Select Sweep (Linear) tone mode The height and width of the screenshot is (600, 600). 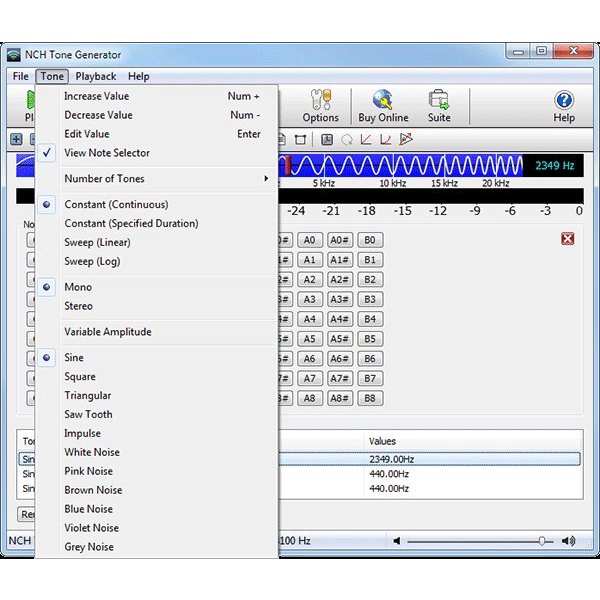(97, 242)
